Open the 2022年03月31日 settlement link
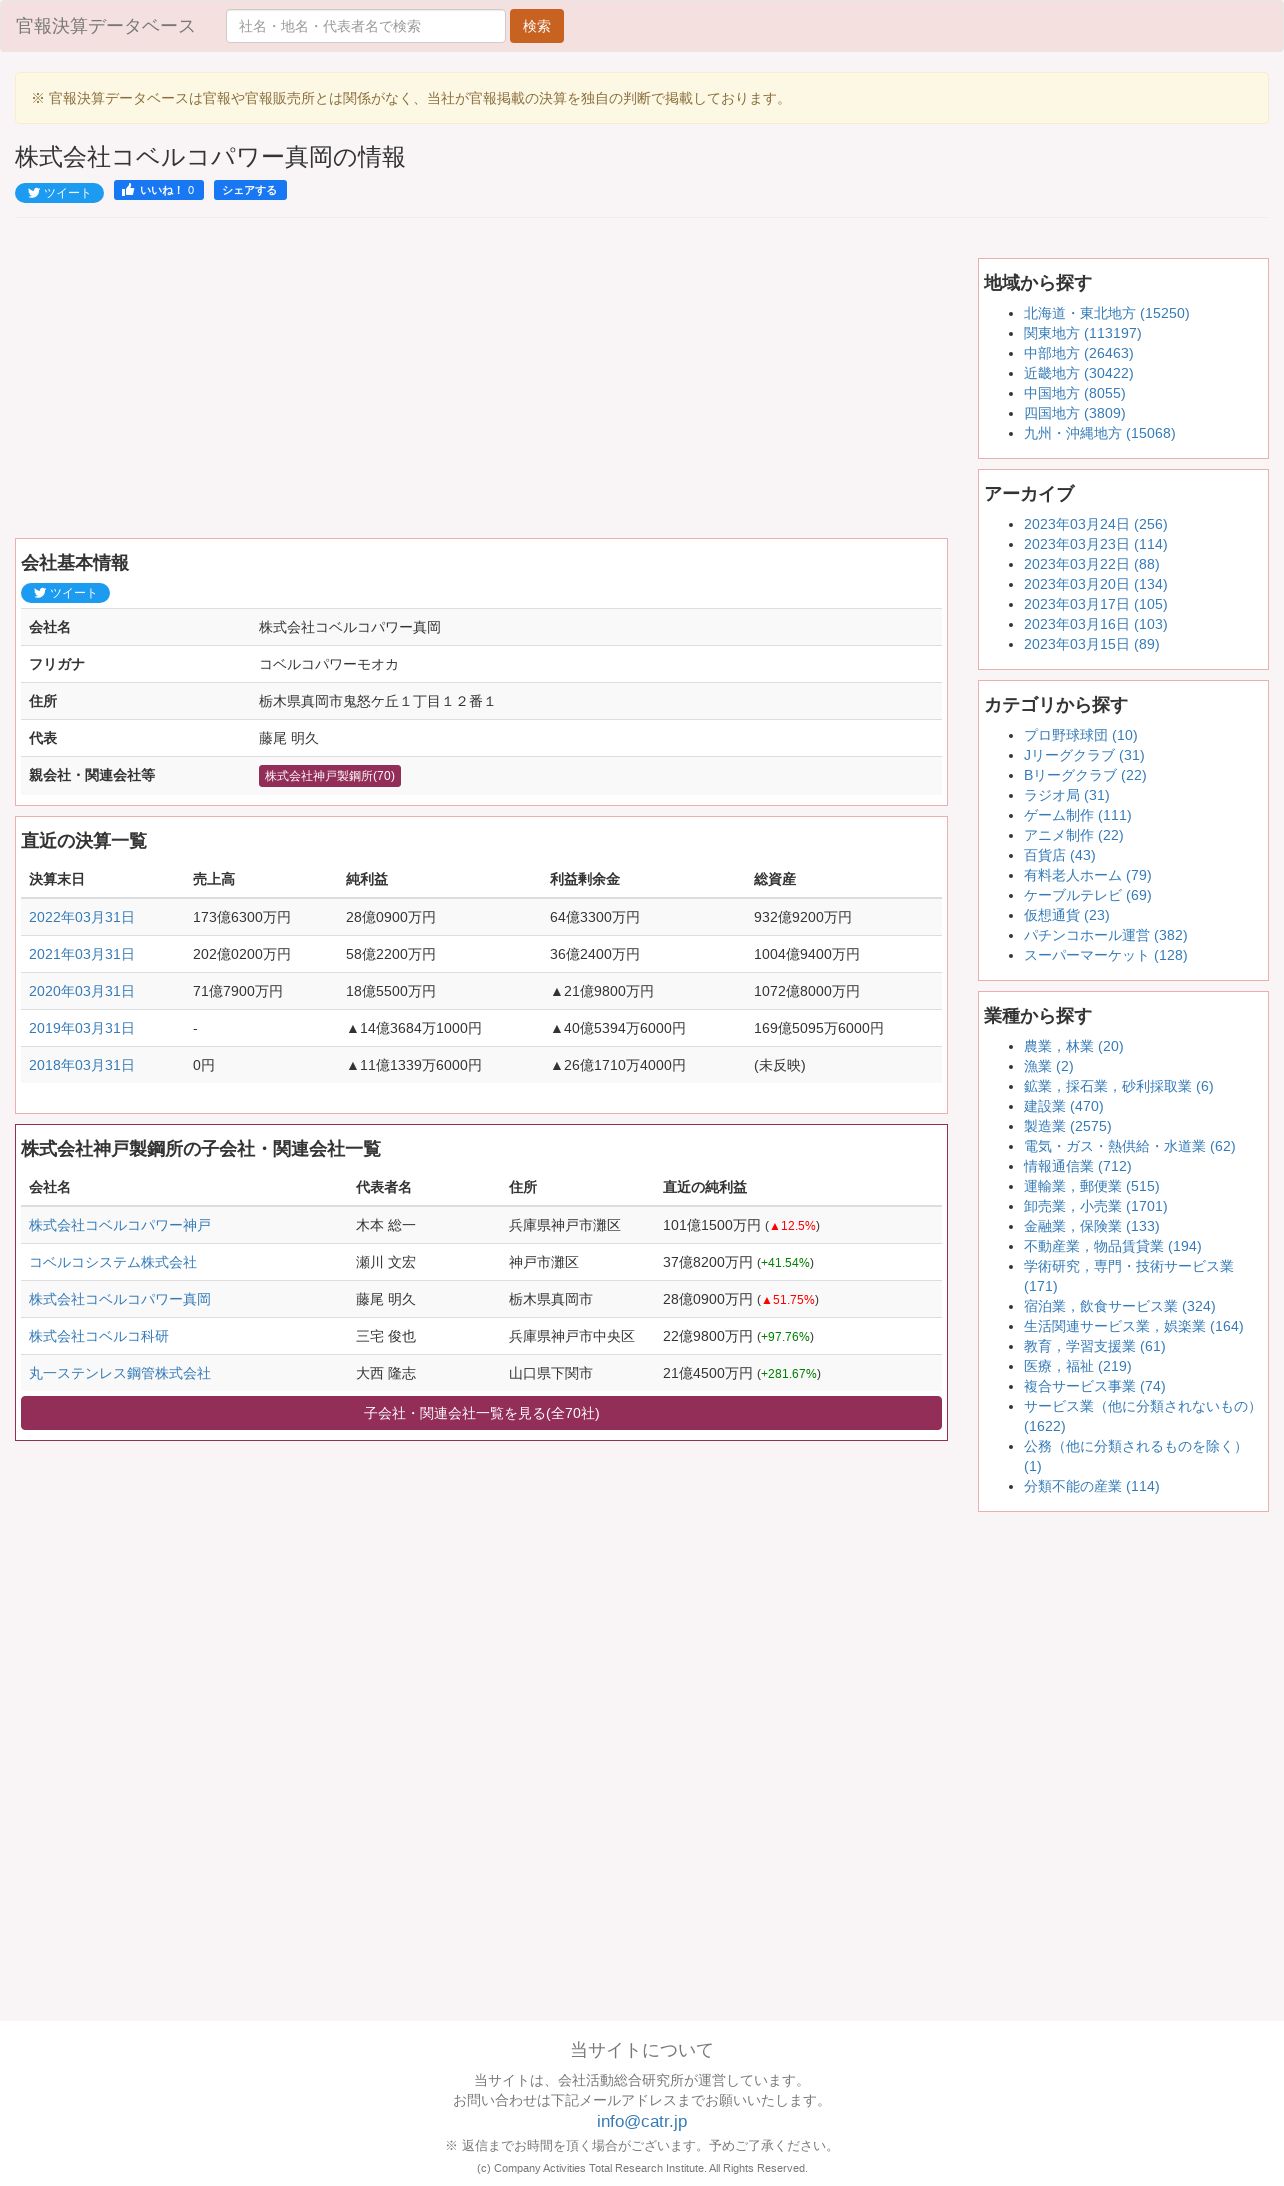1284x2186 pixels. (82, 917)
